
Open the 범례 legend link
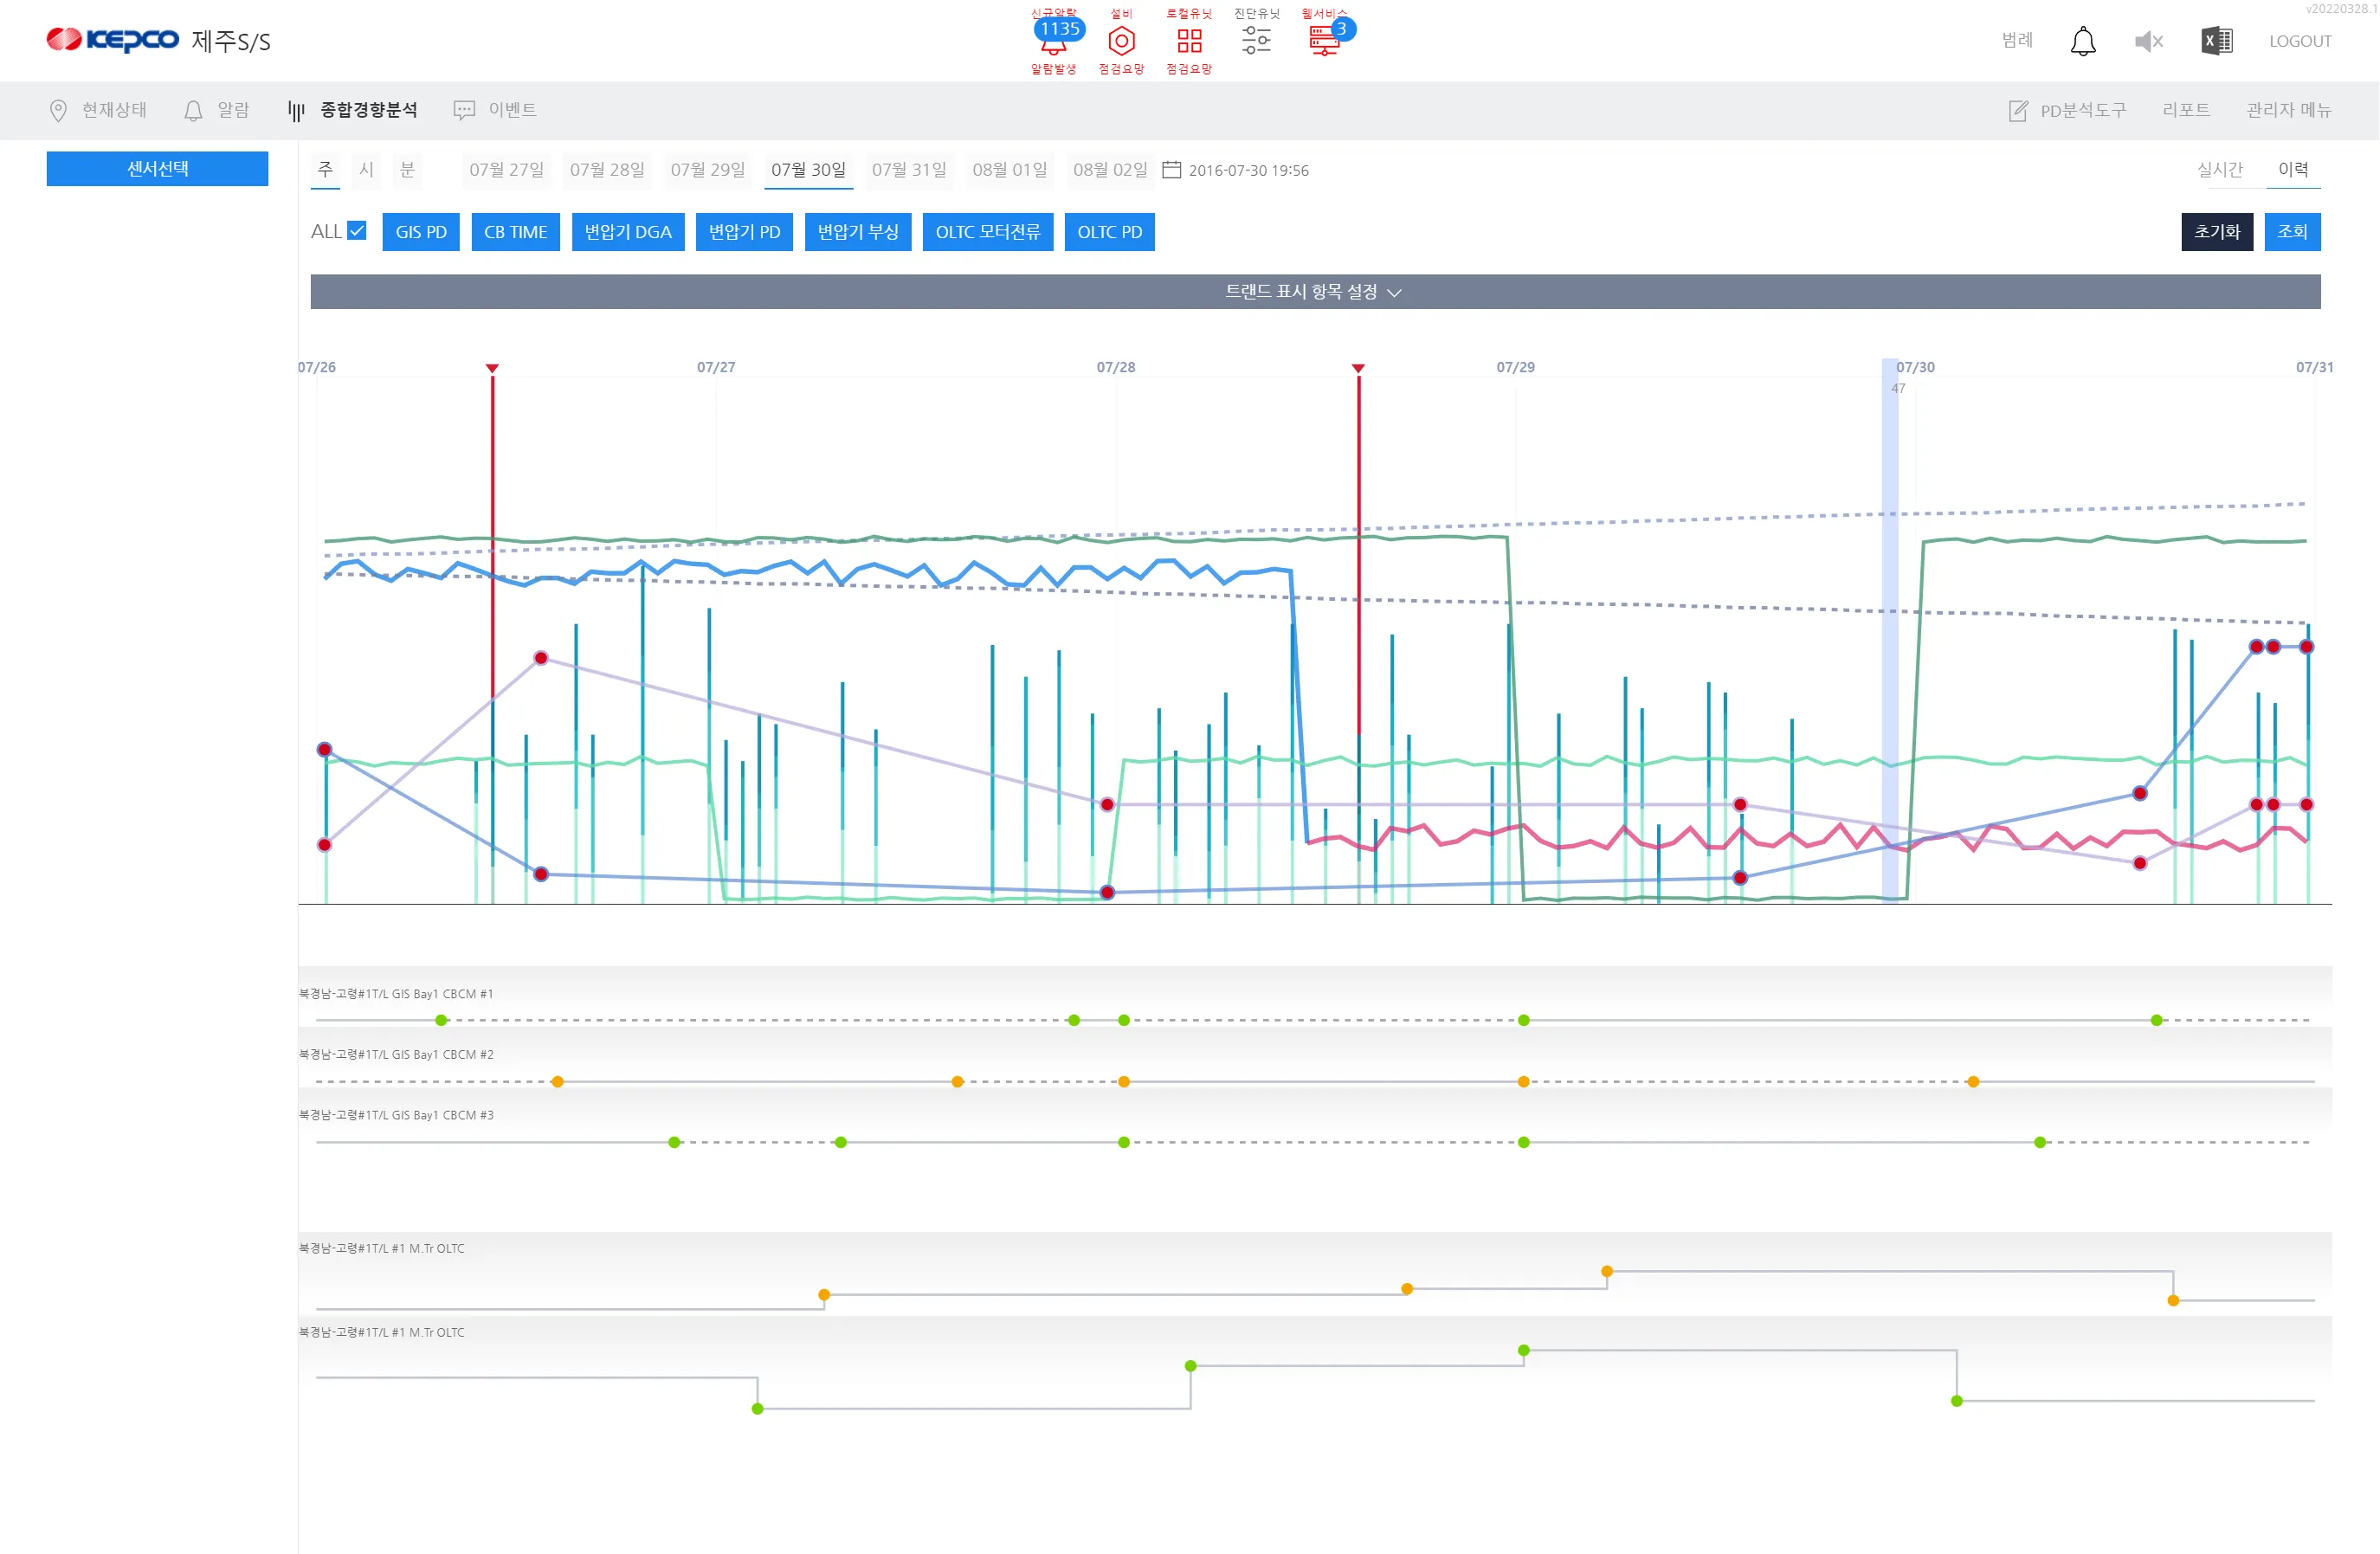2017,40
